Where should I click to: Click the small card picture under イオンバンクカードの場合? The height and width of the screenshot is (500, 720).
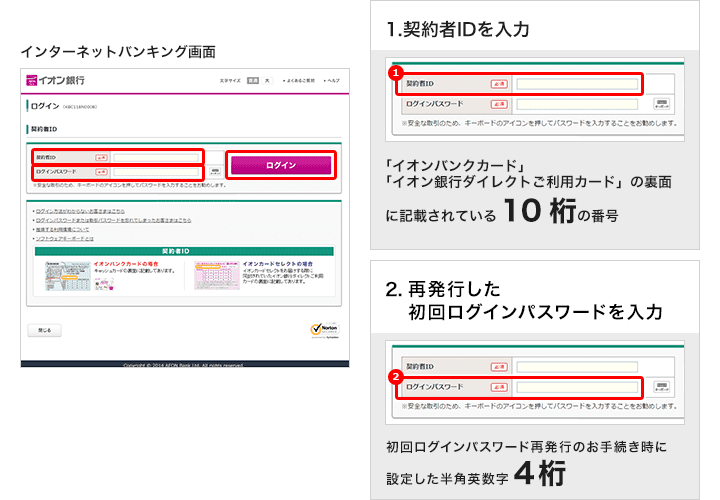point(104,284)
